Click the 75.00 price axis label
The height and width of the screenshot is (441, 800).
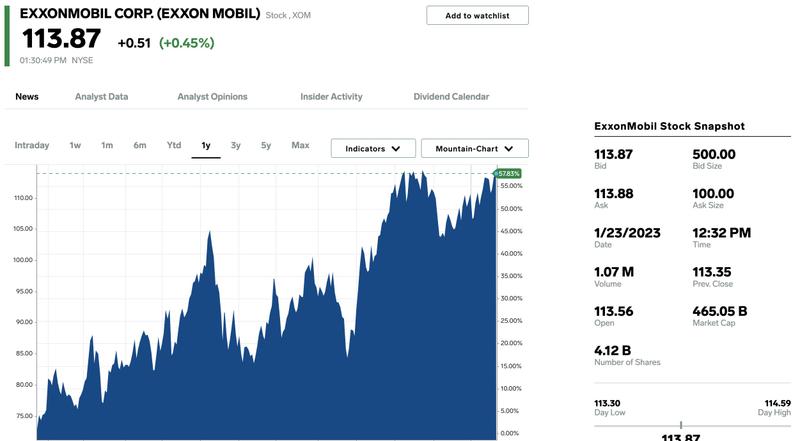tap(24, 416)
